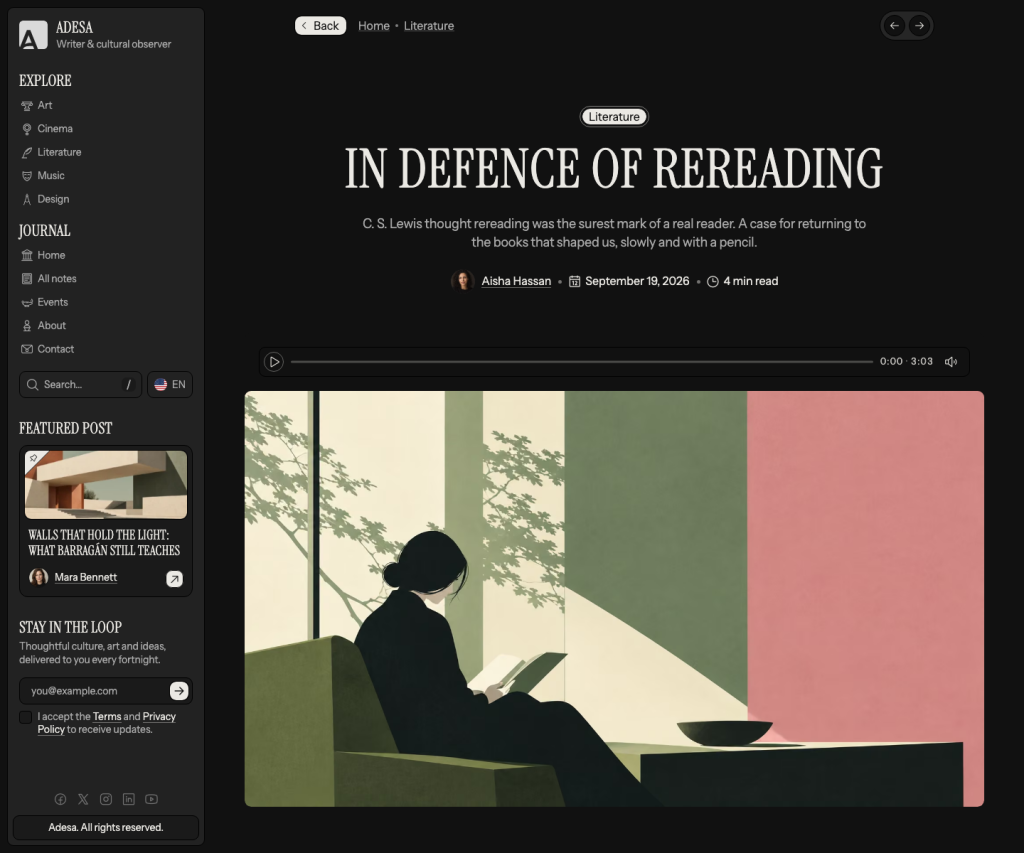Mute the audio with the speaker icon

[x=951, y=362]
